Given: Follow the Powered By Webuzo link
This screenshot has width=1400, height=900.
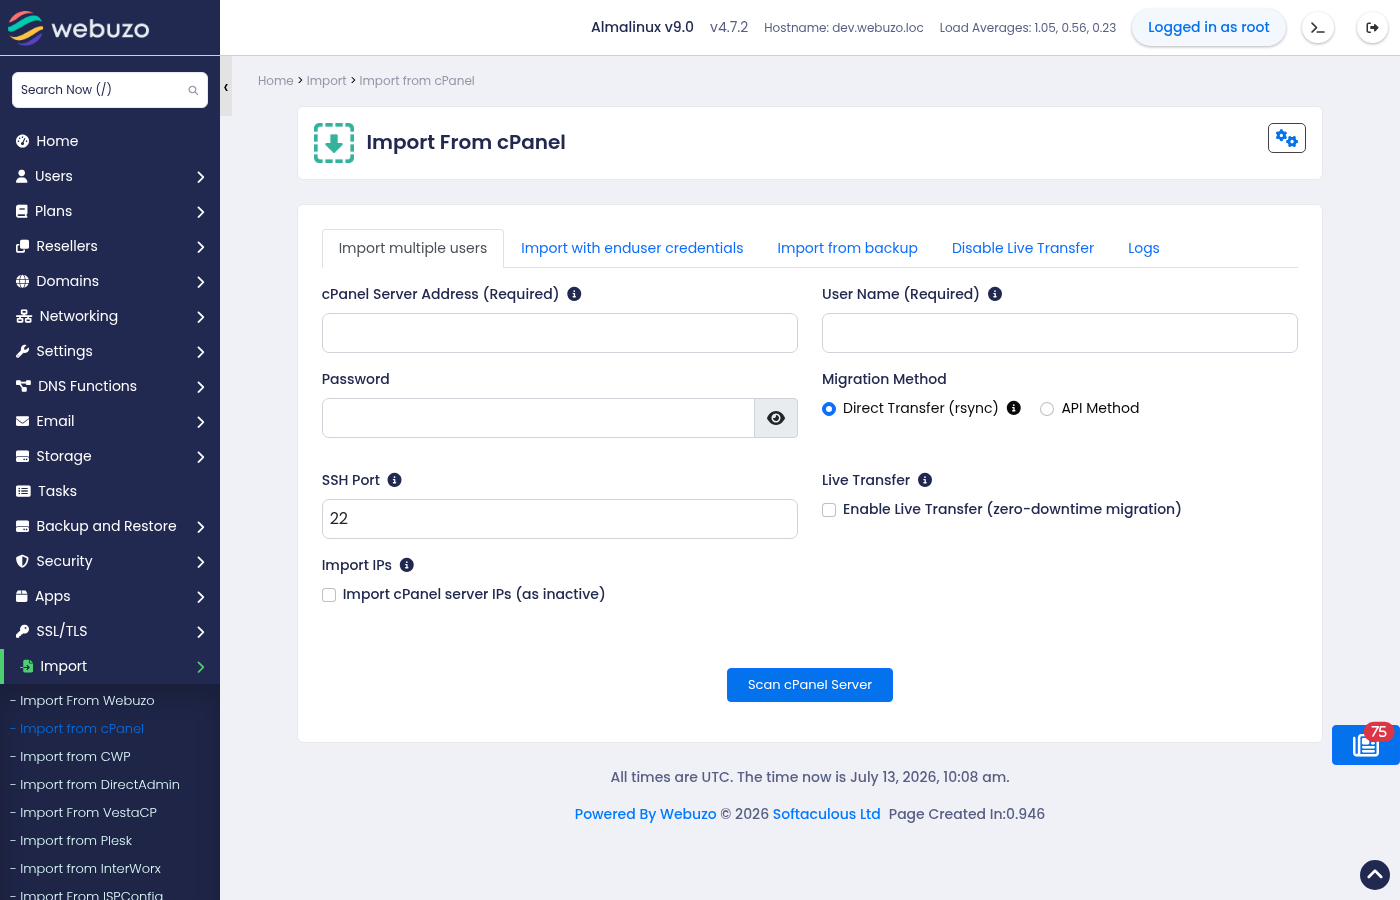Looking at the screenshot, I should click(x=646, y=814).
